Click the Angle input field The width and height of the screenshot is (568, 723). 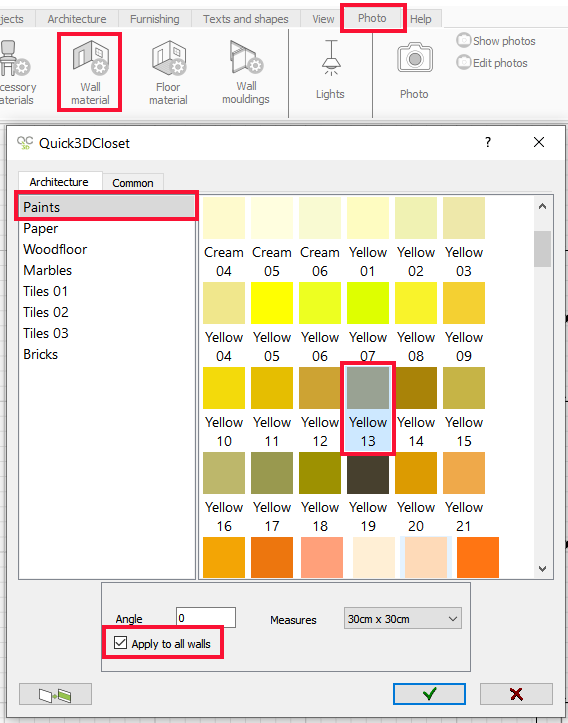(x=206, y=618)
